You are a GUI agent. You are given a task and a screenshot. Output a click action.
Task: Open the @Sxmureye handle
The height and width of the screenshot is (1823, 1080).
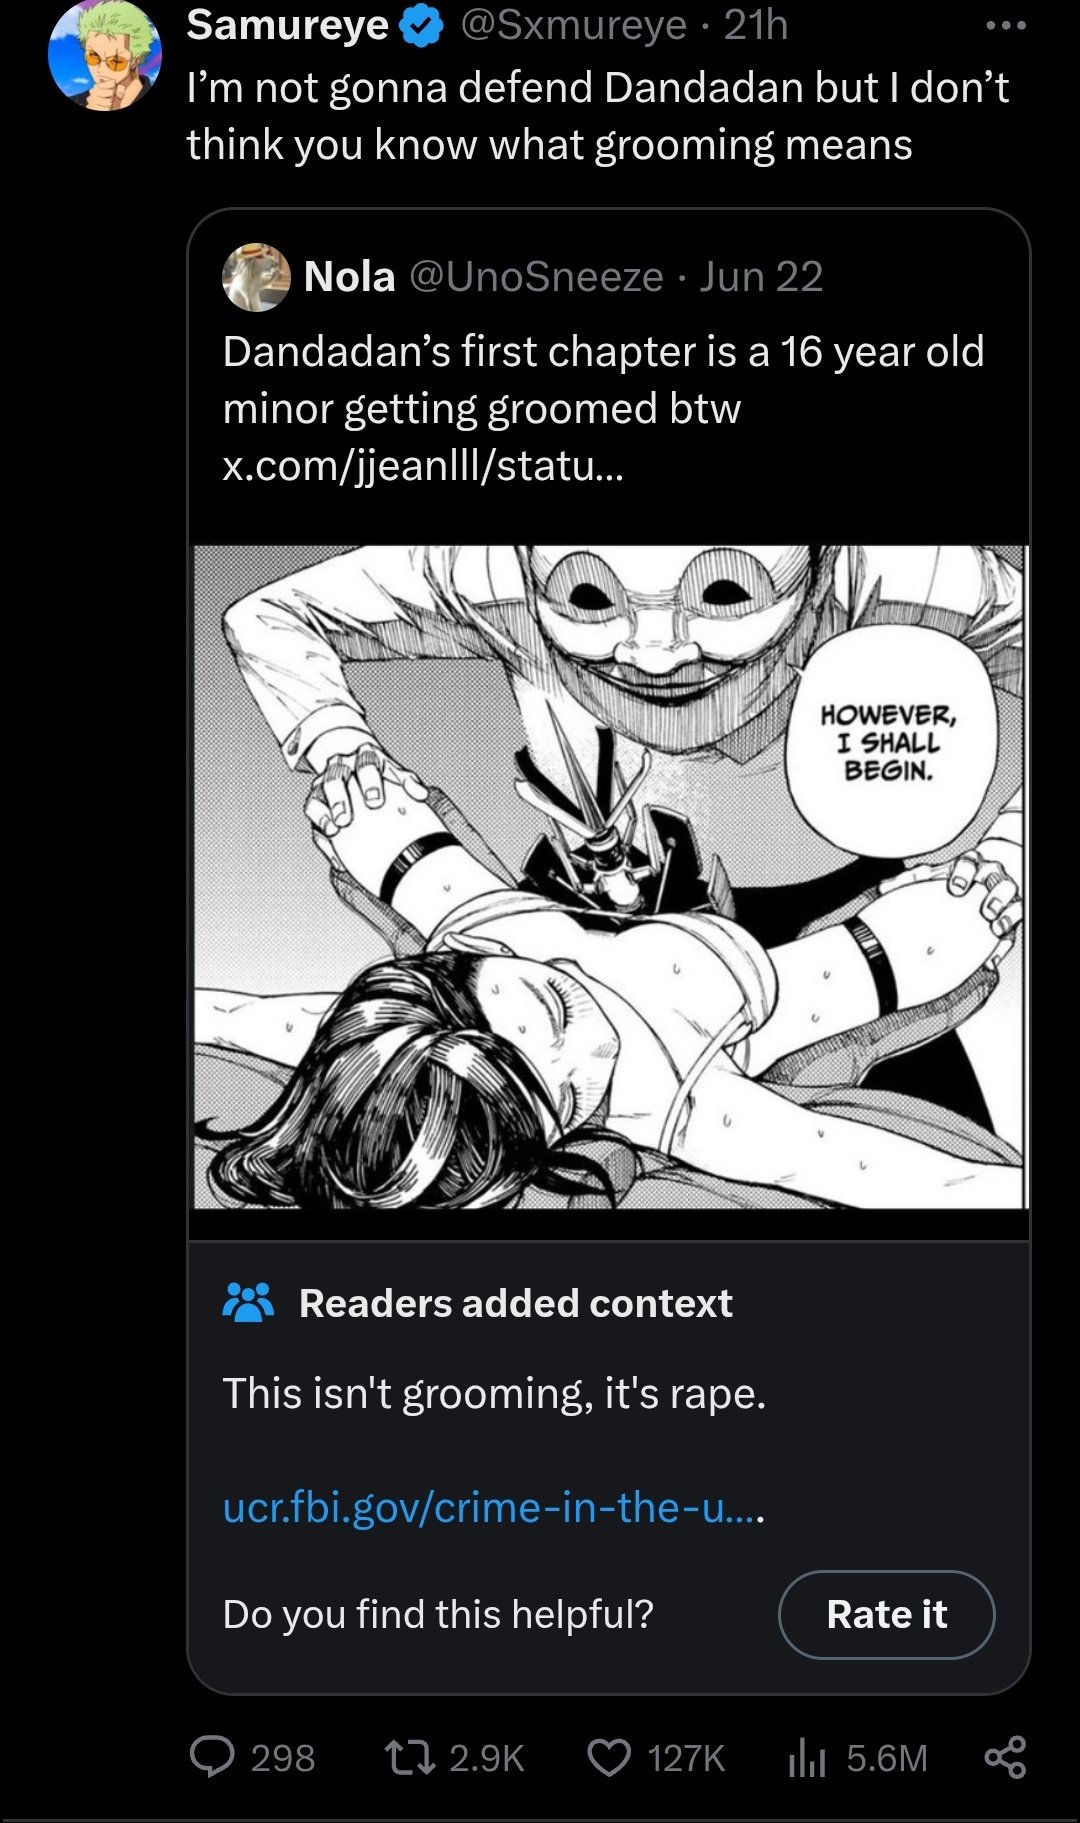(573, 26)
